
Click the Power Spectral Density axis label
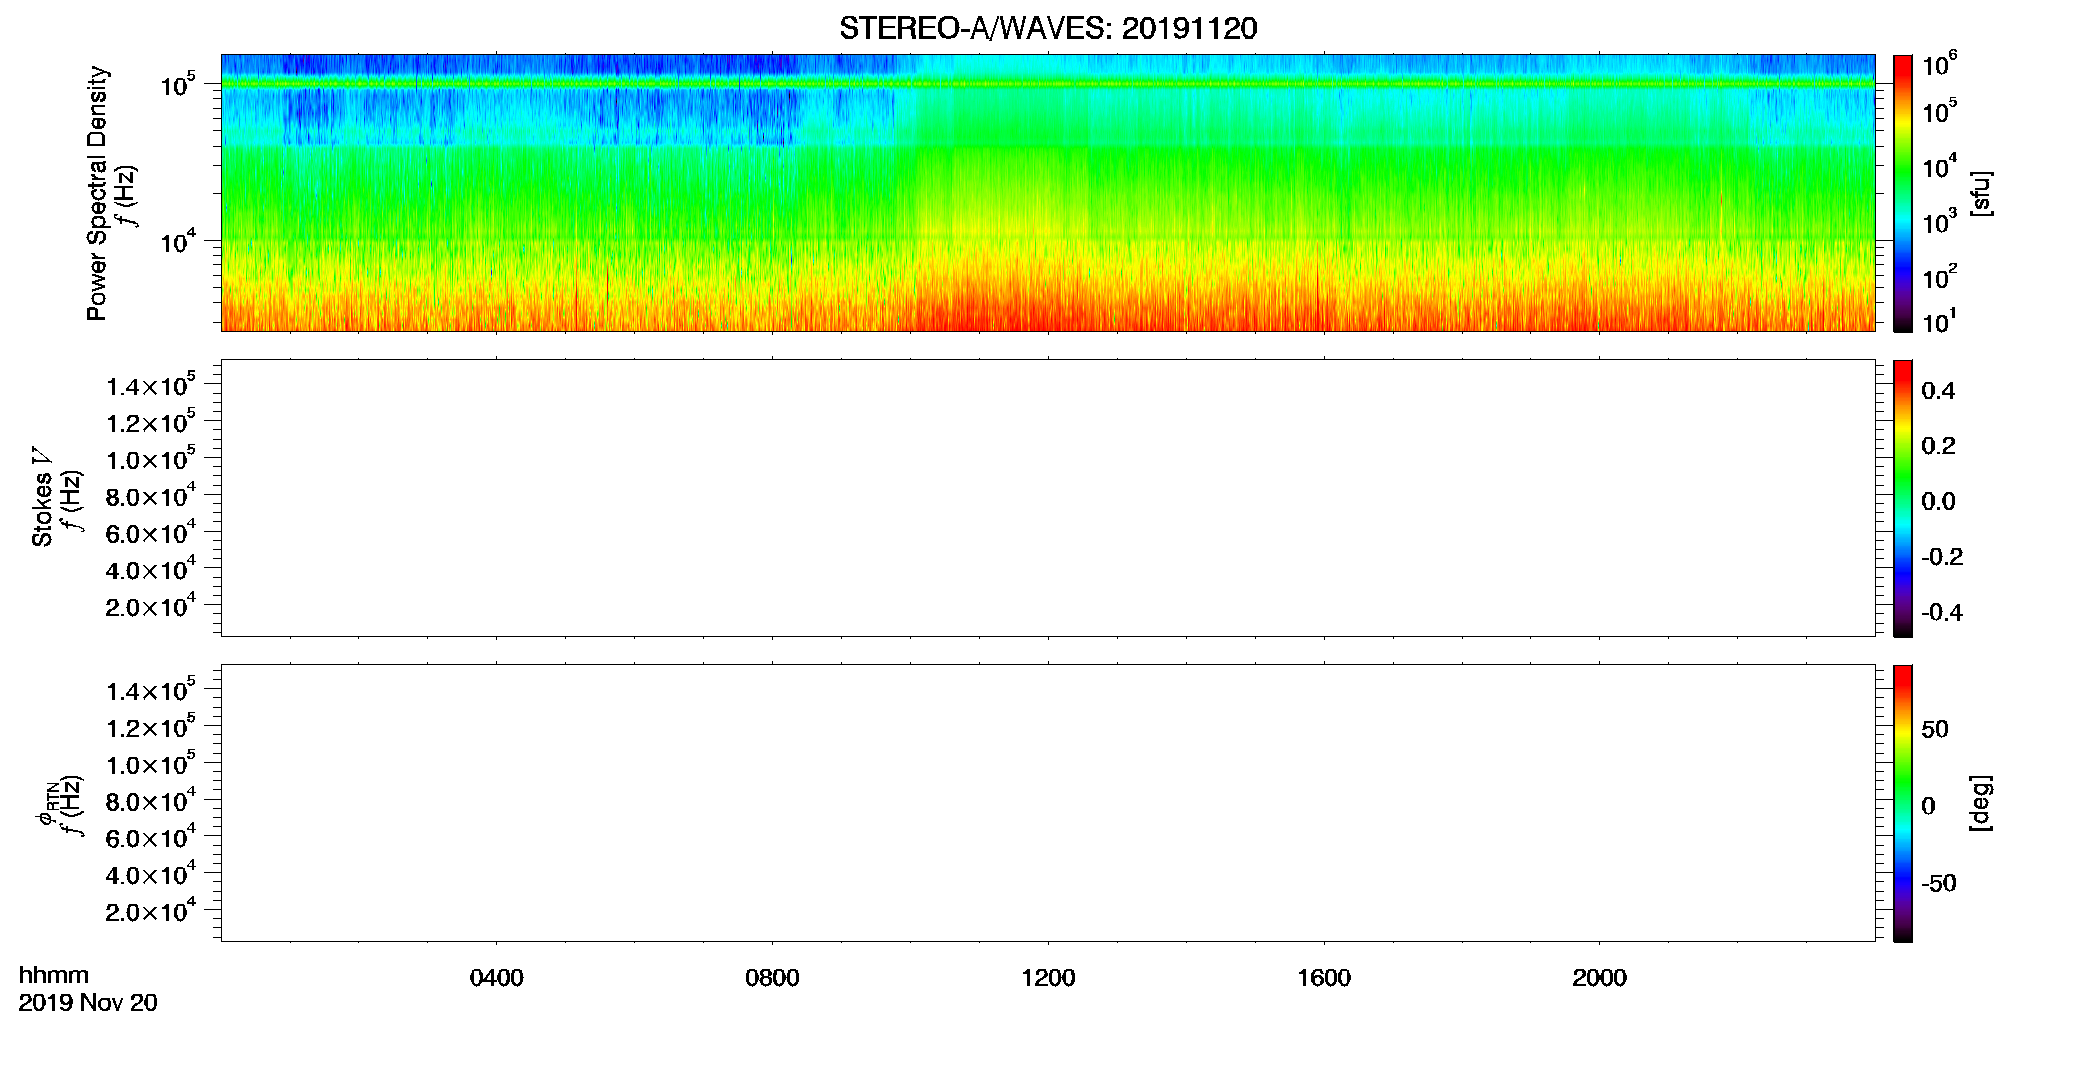click(97, 193)
